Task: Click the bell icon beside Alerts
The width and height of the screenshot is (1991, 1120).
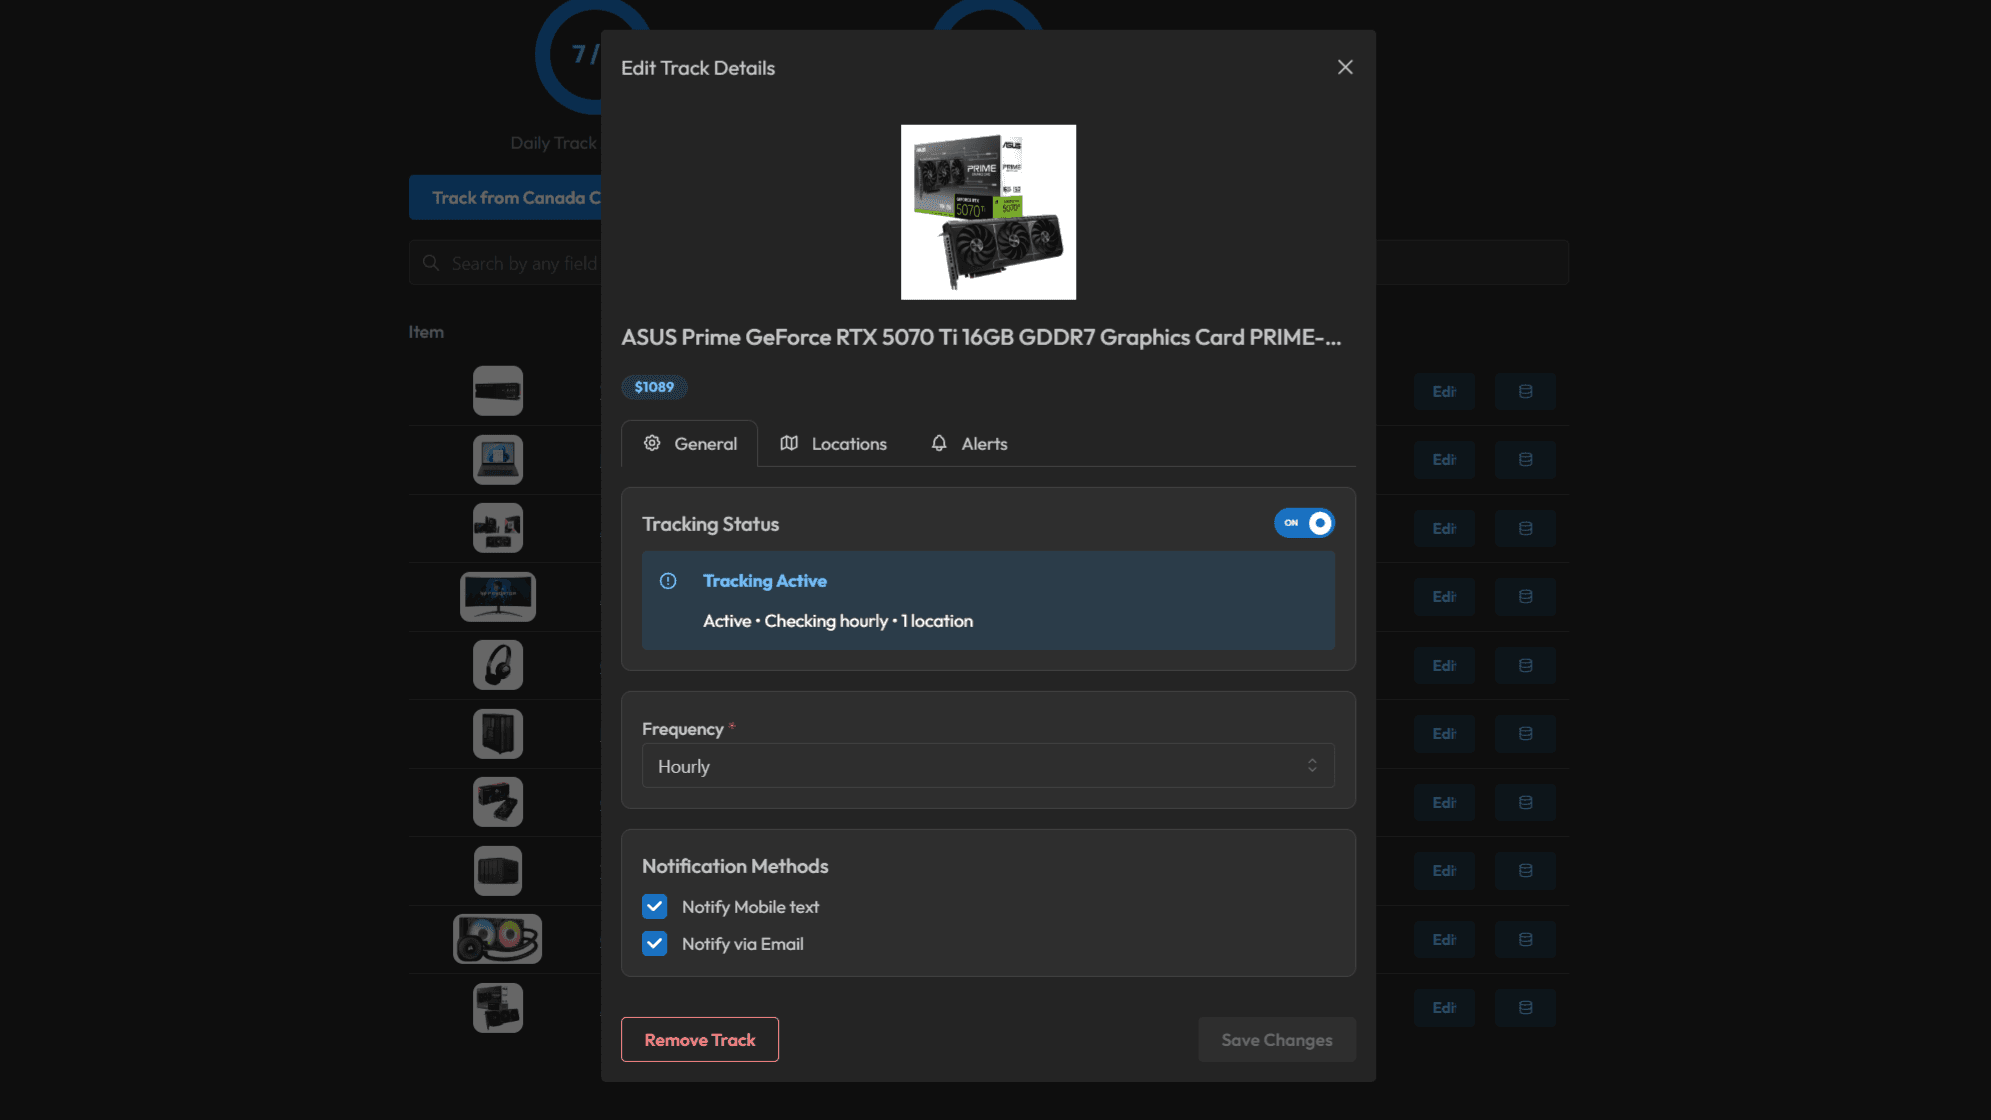Action: [x=939, y=443]
